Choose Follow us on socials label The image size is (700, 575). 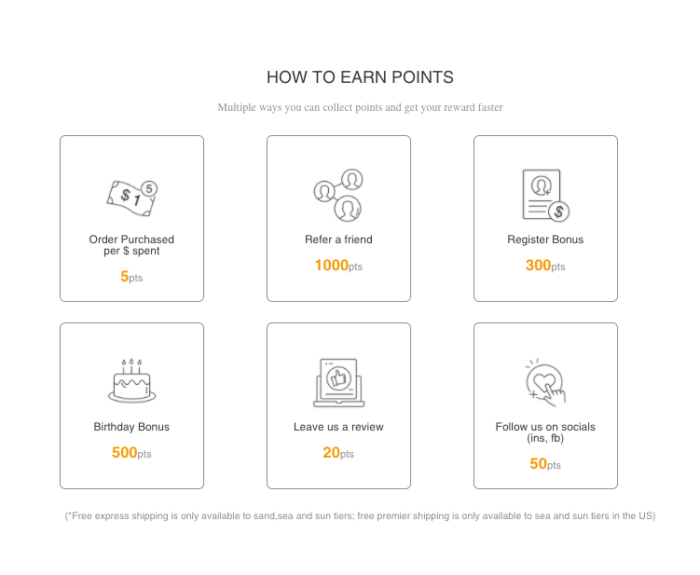click(545, 433)
